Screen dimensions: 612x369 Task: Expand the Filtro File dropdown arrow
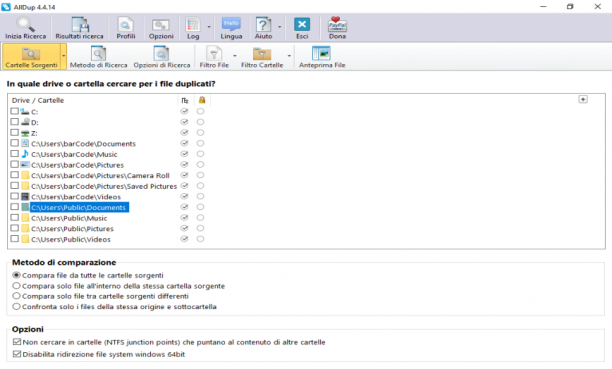pyautogui.click(x=235, y=56)
